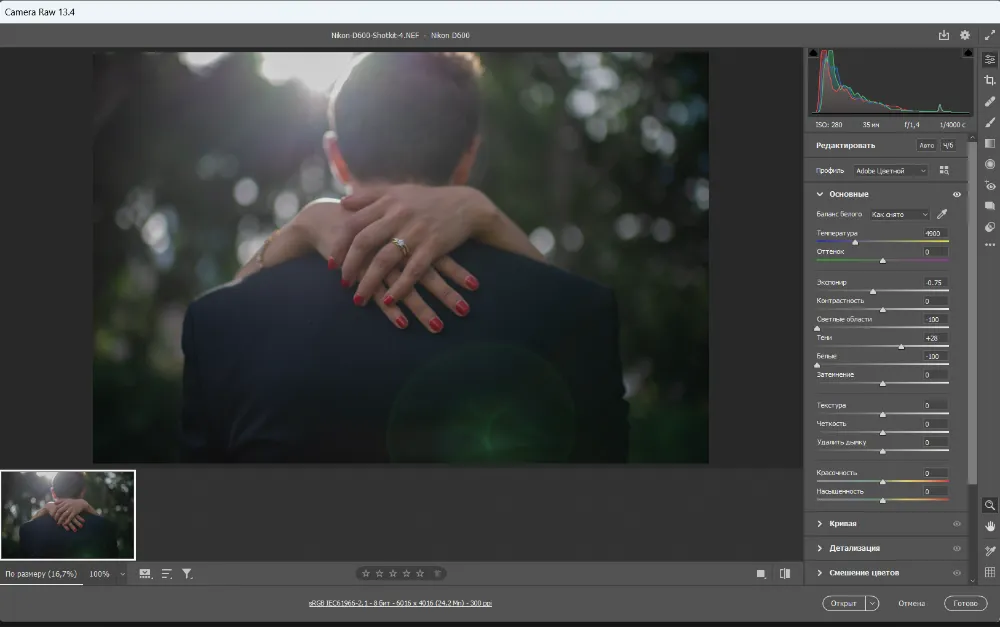The height and width of the screenshot is (627, 1000).
Task: Select the Red Eye removal tool
Action: click(989, 186)
